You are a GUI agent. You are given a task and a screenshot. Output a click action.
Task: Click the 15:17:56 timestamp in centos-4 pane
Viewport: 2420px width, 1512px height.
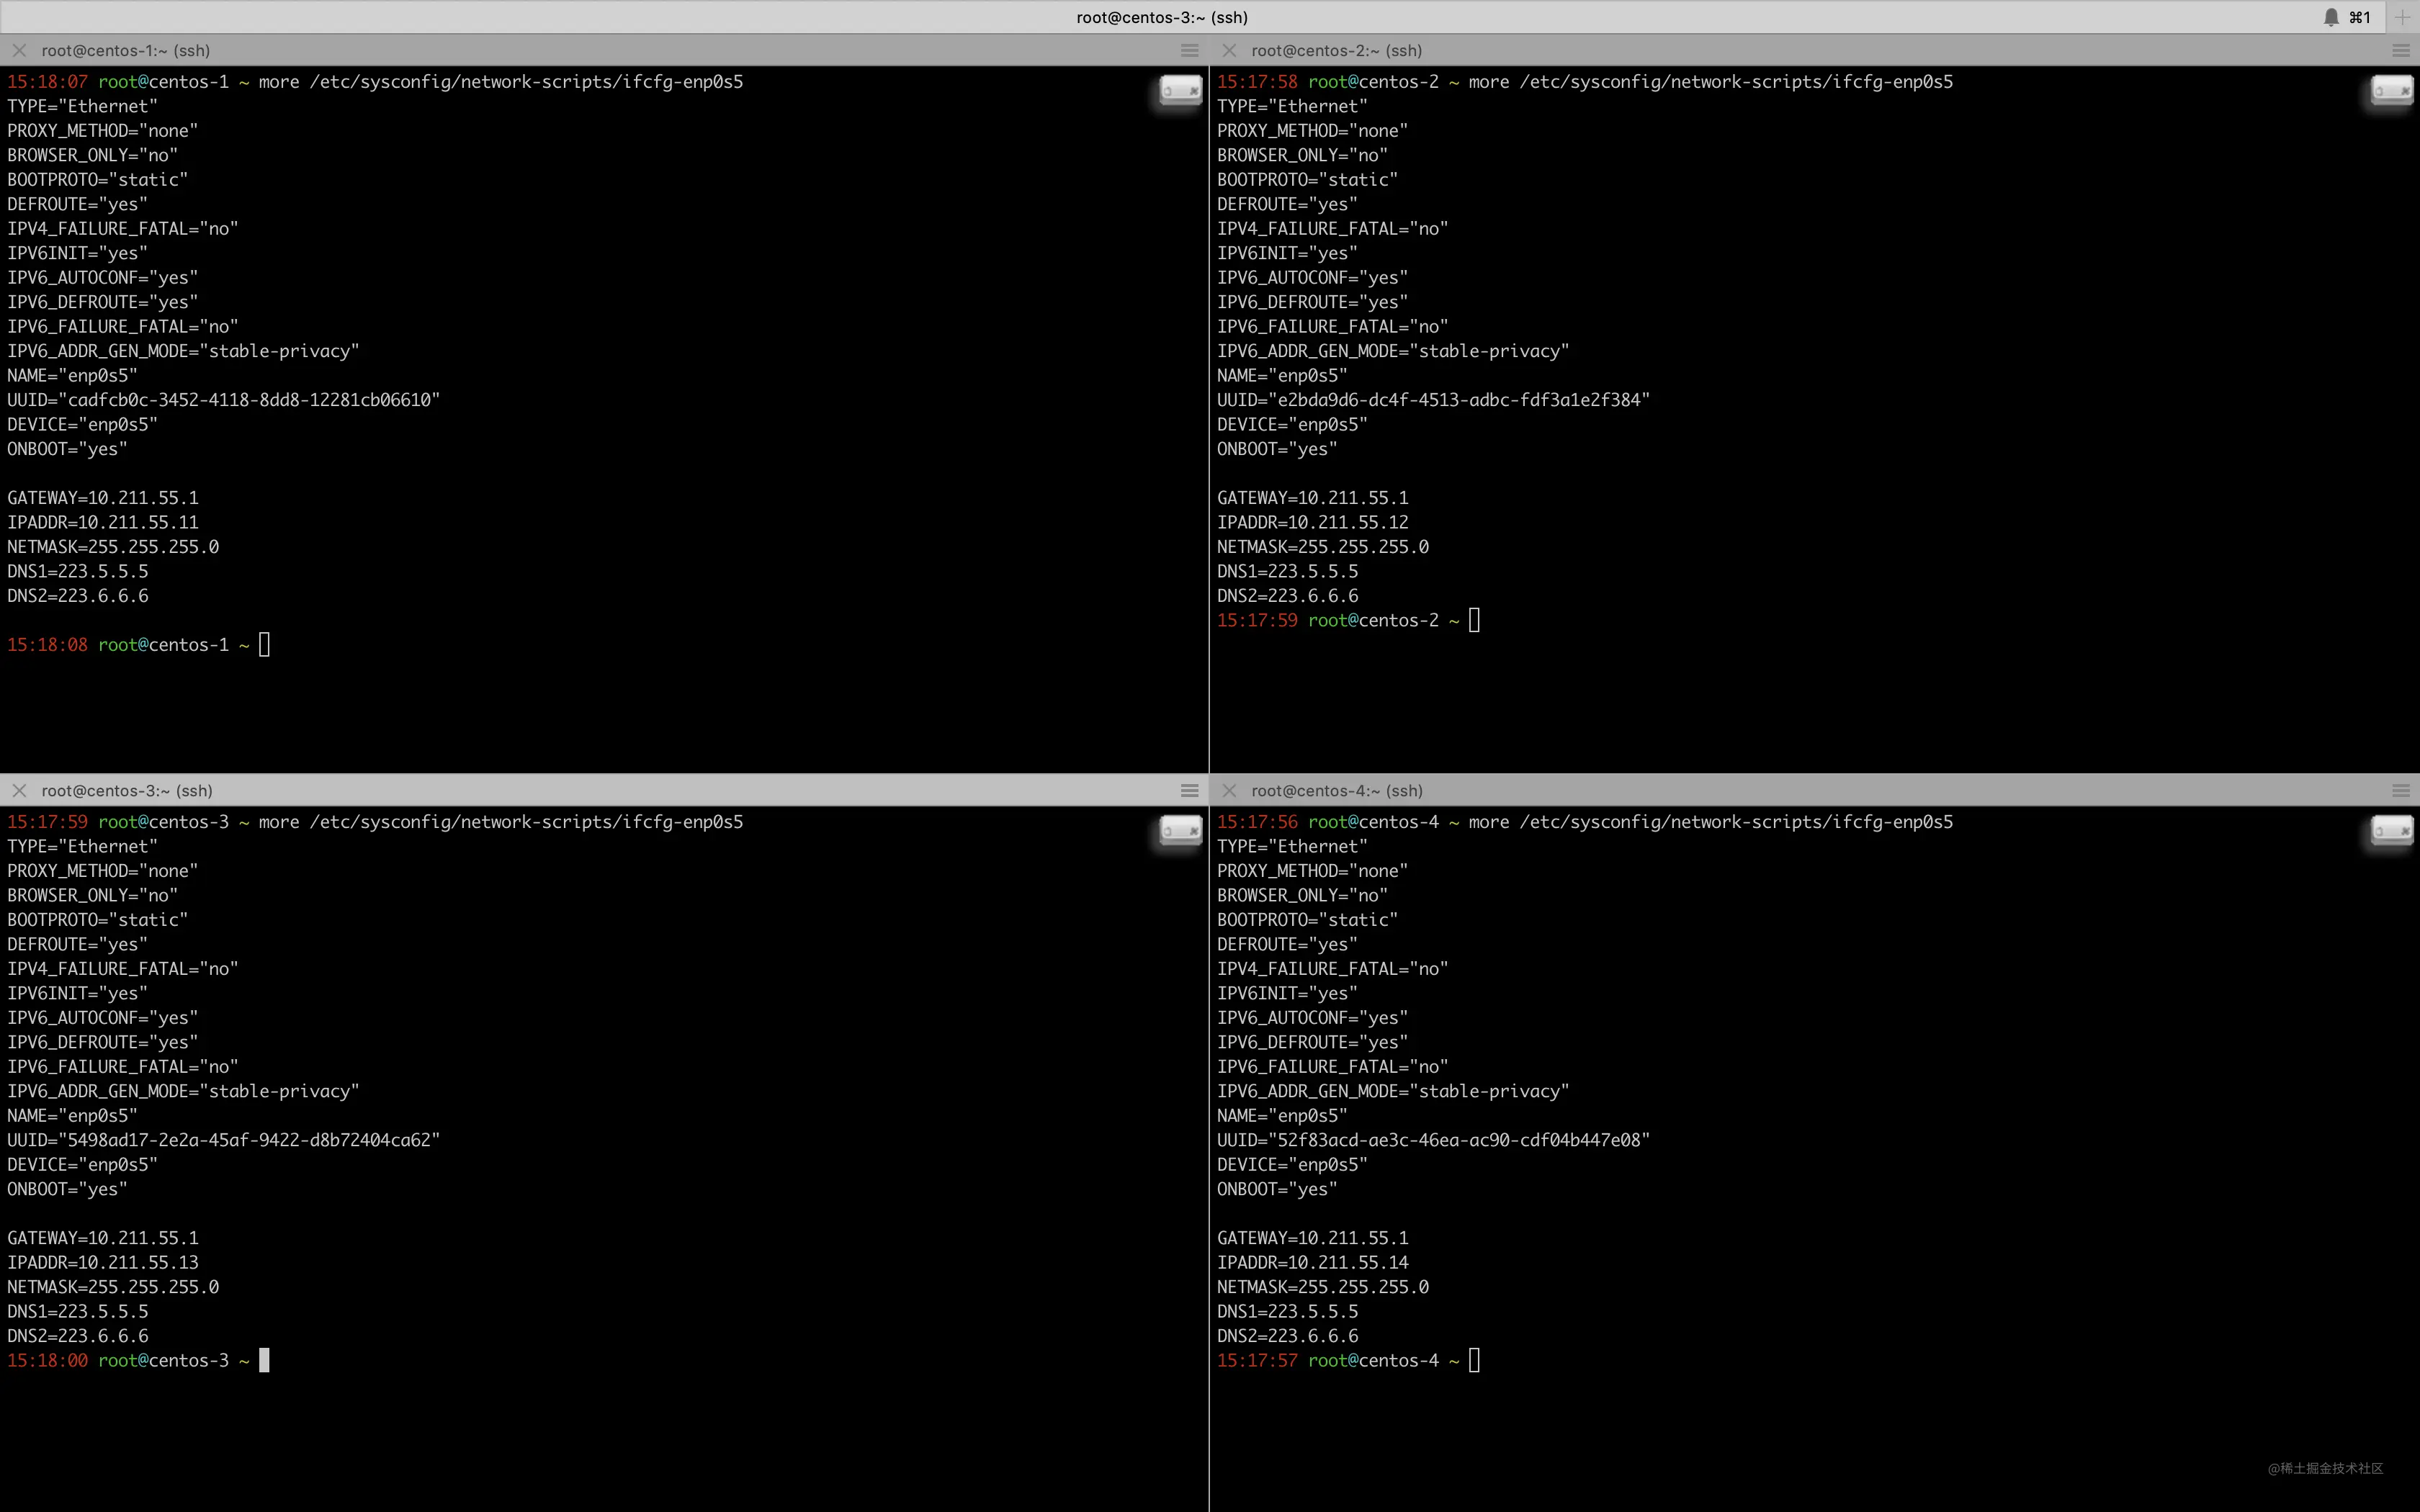tap(1257, 822)
